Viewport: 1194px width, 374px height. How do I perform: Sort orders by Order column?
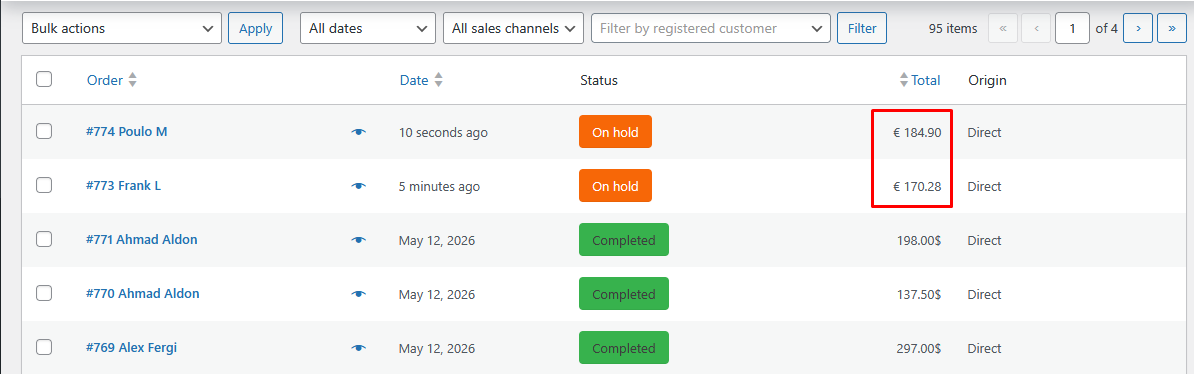coord(112,80)
